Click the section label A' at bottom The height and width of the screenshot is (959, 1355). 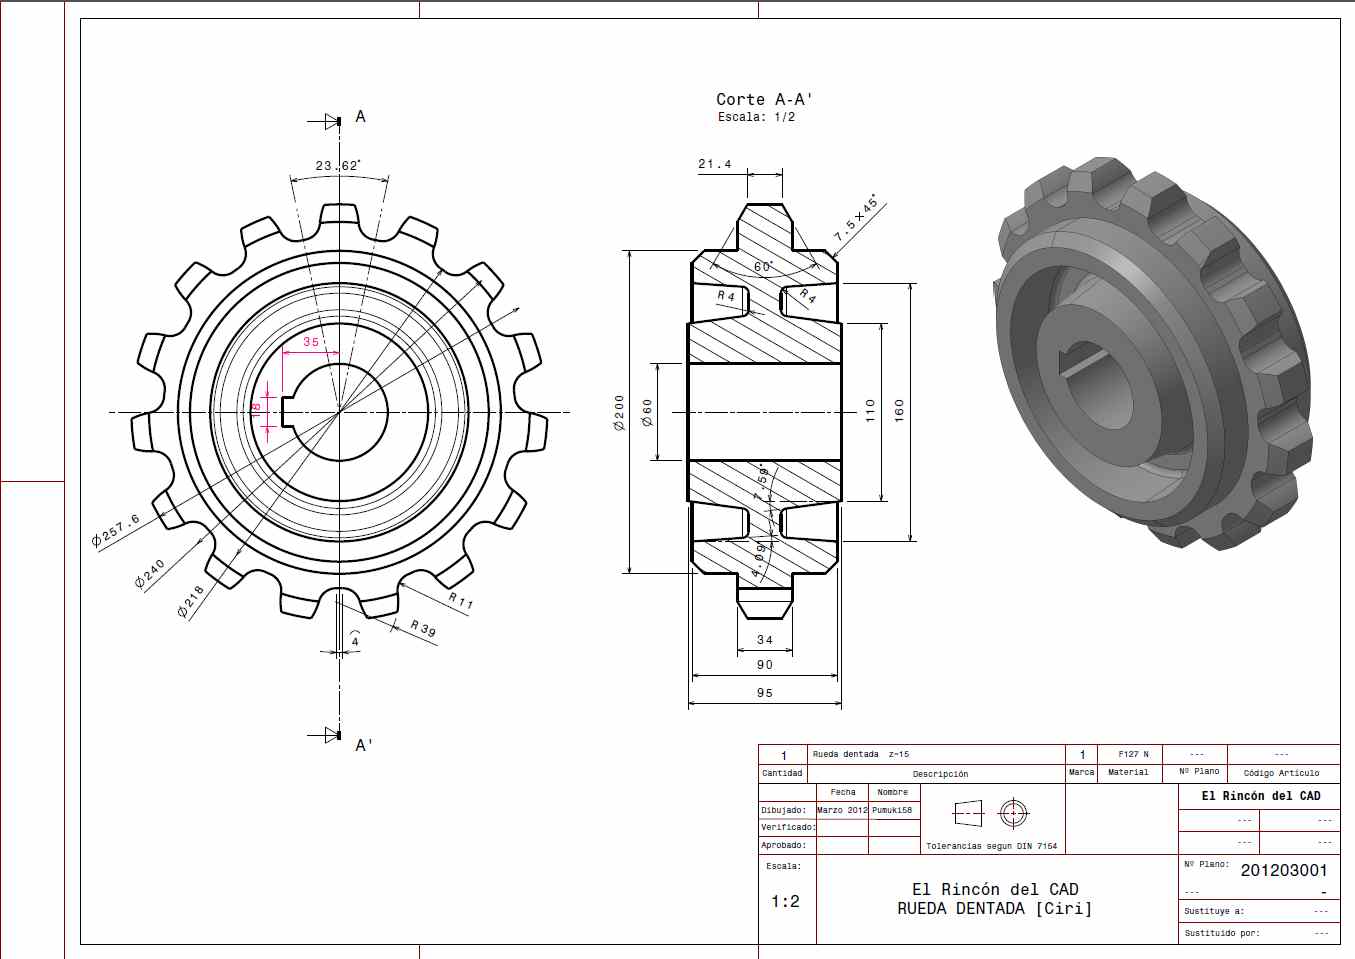pyautogui.click(x=364, y=745)
